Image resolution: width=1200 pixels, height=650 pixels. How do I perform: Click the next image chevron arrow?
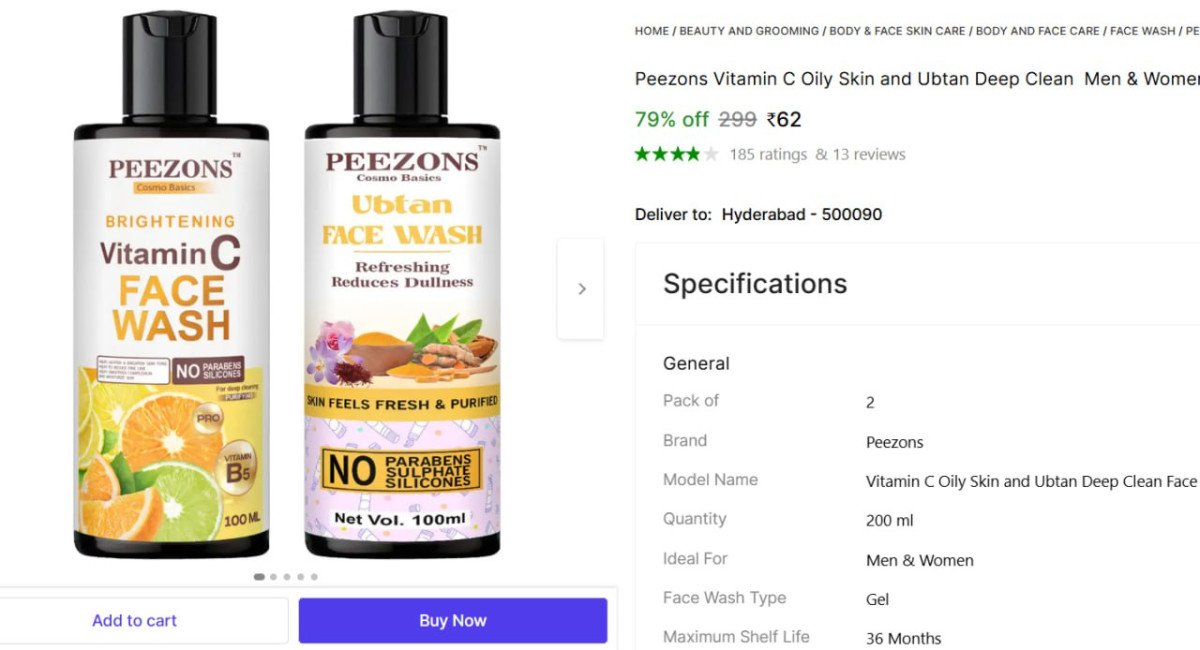pos(581,289)
